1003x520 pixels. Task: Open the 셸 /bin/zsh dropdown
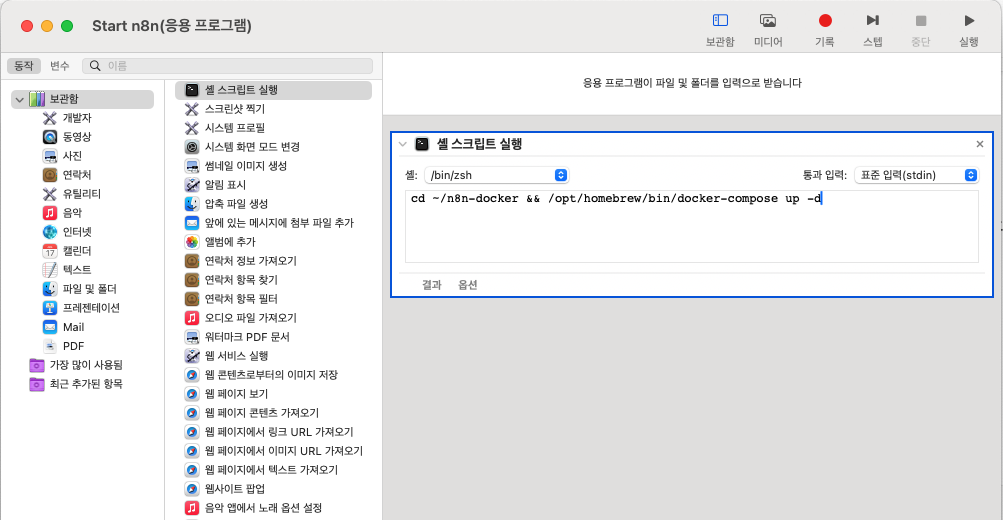point(496,175)
